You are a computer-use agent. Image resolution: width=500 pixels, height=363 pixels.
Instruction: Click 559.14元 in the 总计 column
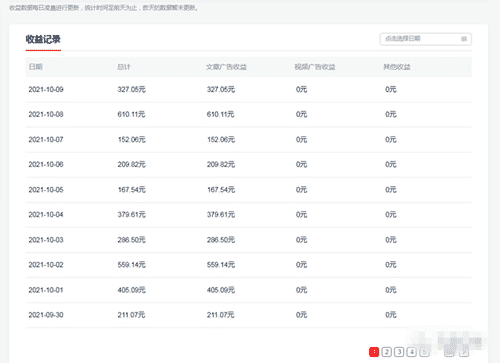pyautogui.click(x=132, y=265)
